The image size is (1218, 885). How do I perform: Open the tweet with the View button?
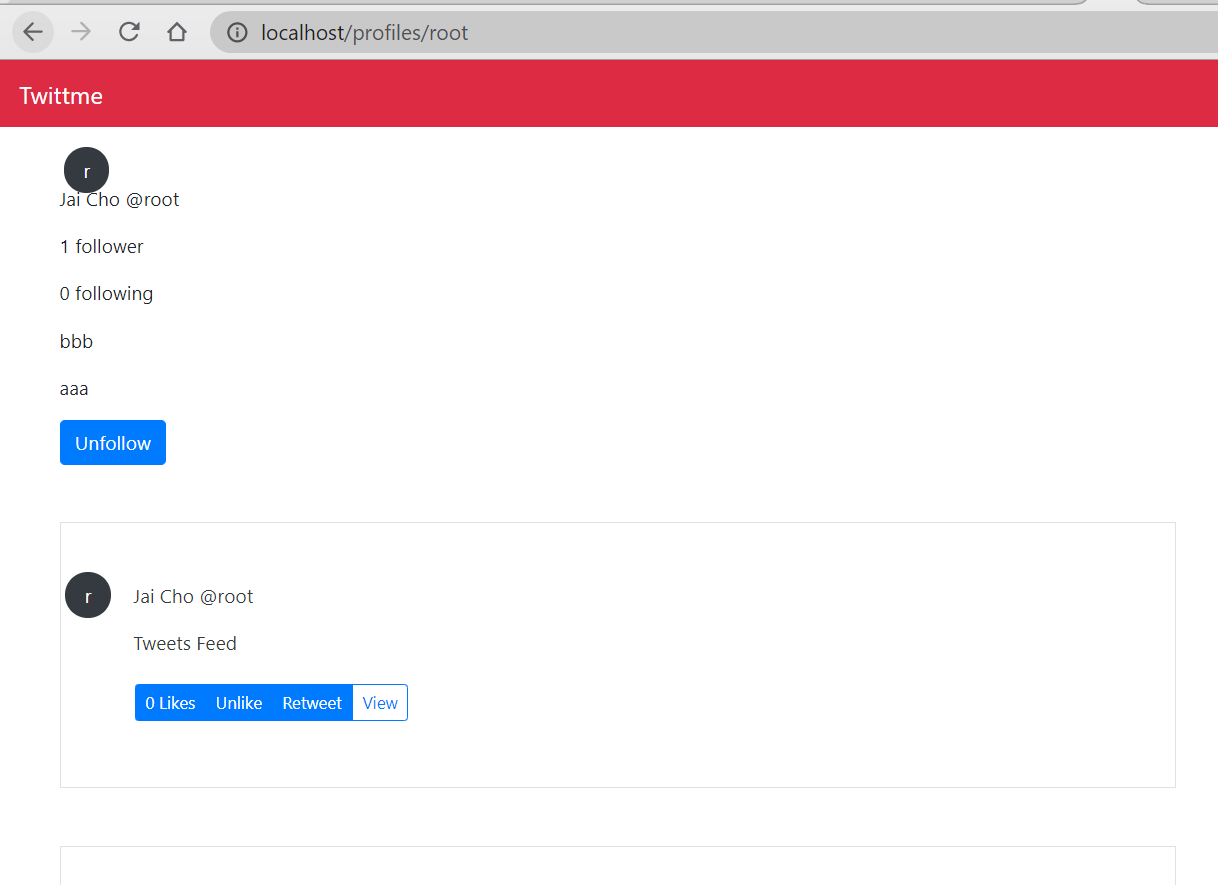click(x=380, y=703)
